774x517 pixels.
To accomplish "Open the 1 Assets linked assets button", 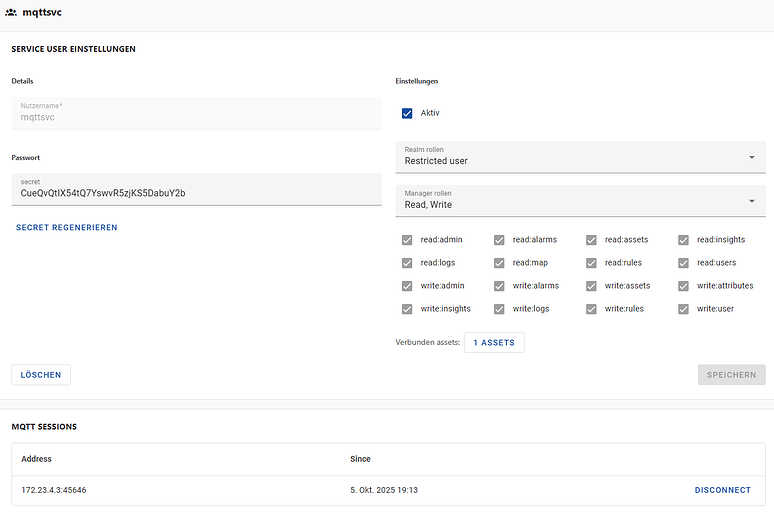I will pyautogui.click(x=494, y=342).
